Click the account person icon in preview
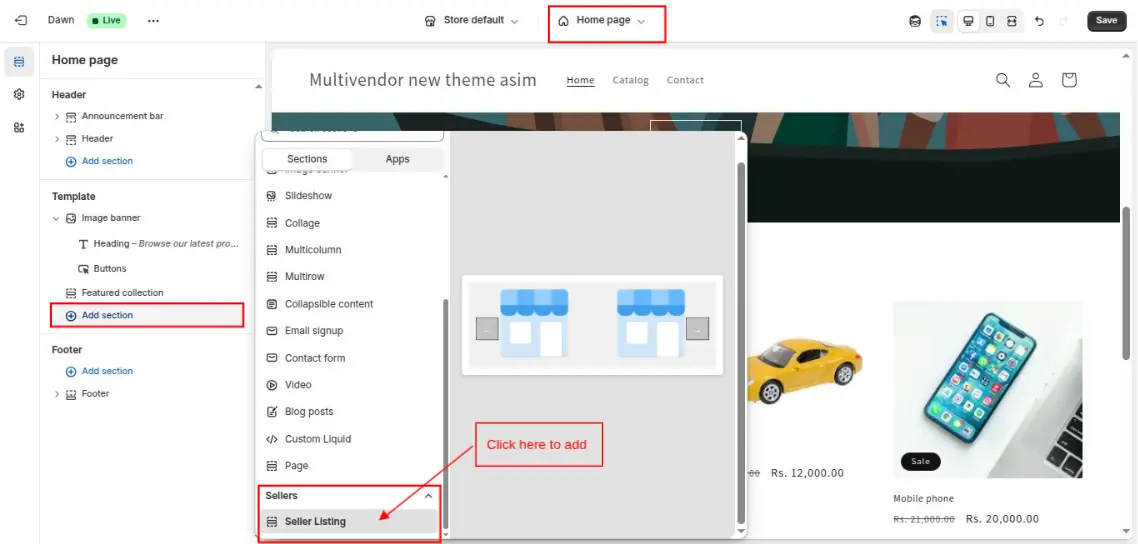The height and width of the screenshot is (544, 1138). click(1036, 80)
